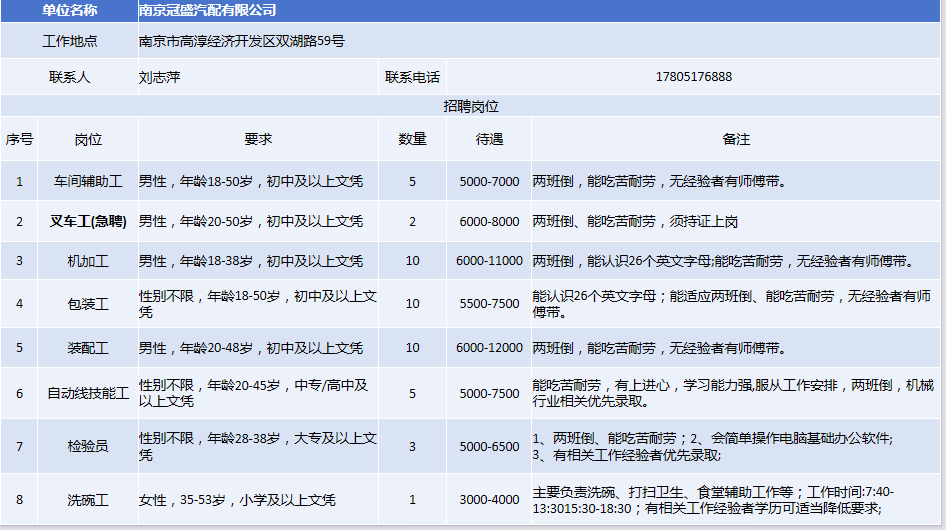Click the 备注 column header

click(736, 139)
